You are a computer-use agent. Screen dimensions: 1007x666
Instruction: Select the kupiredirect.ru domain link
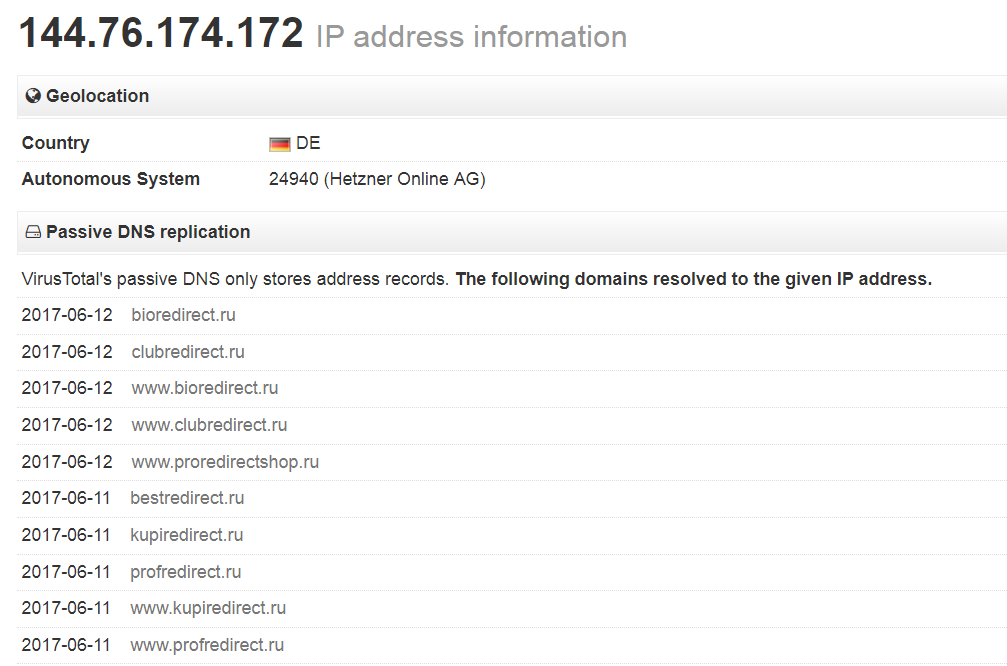pos(186,535)
